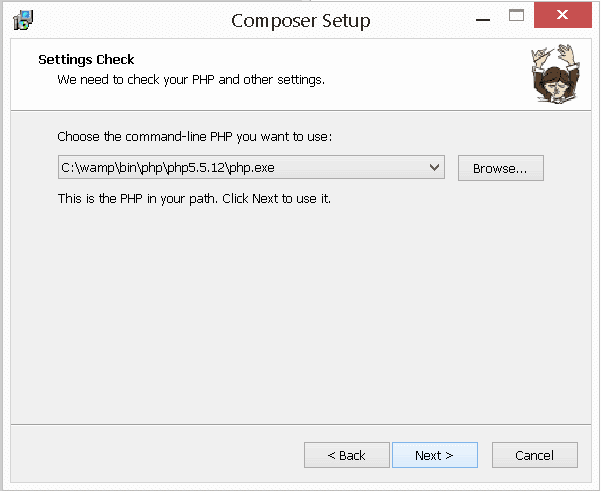Click the "Choose the command-line PHP" label
Viewport: 601px width, 491px height.
(x=195, y=137)
